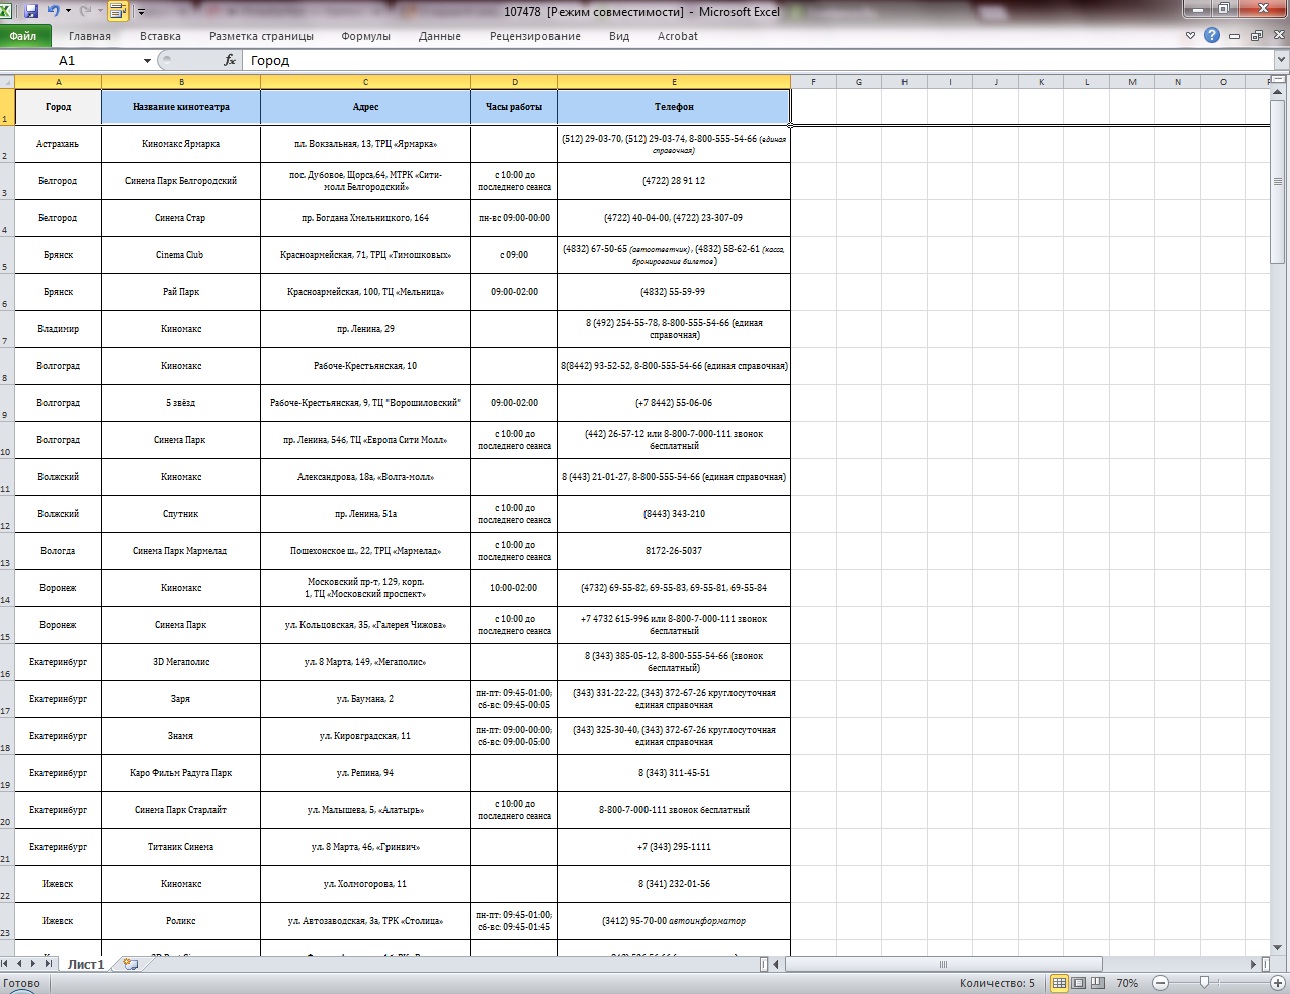
Task: Click the horizontal scrollbar thumb
Action: tap(943, 964)
